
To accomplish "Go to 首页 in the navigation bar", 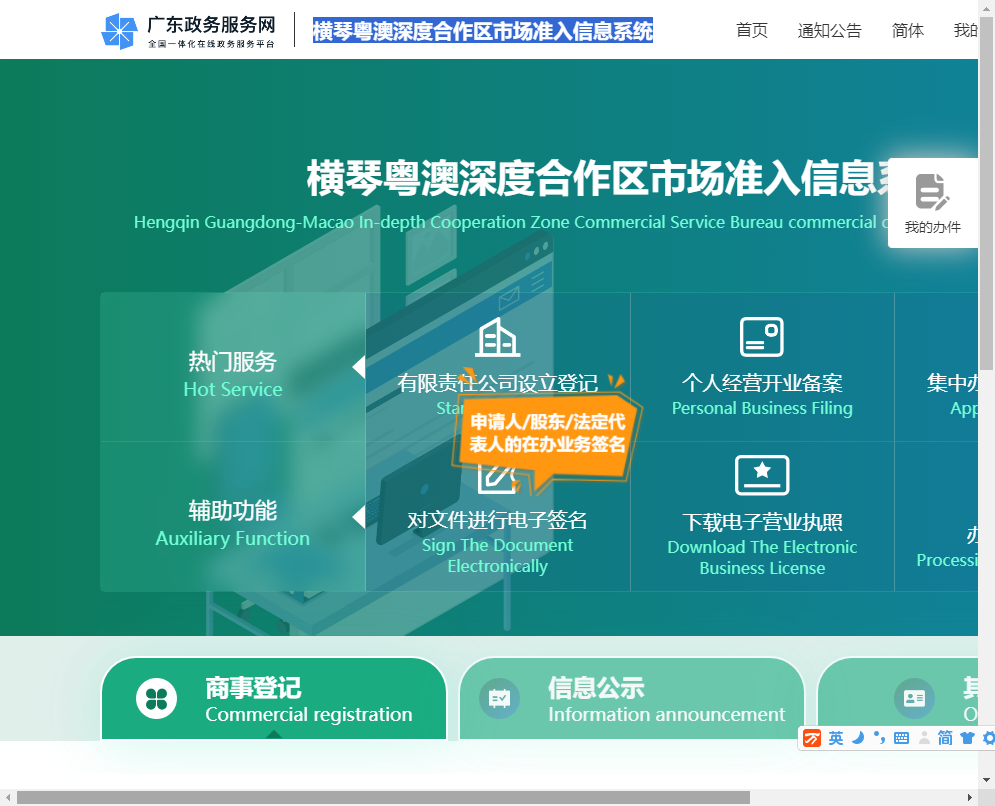I will coord(752,30).
